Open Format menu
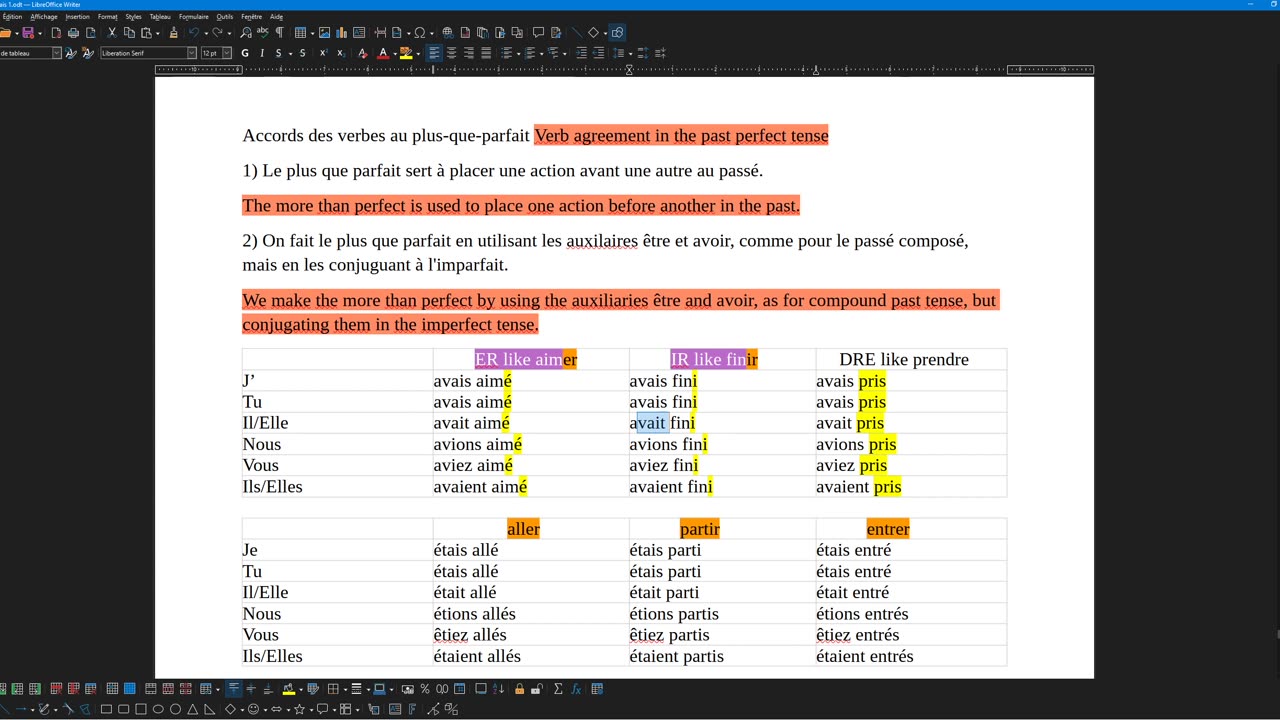The width and height of the screenshot is (1280, 720). (107, 17)
